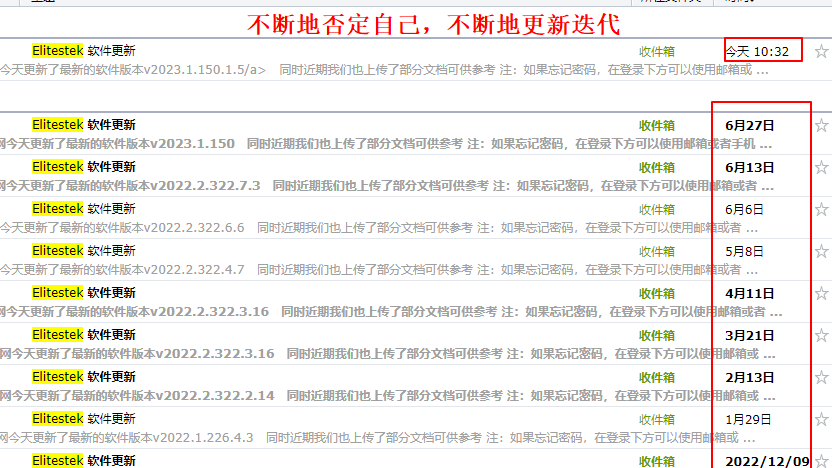This screenshot has width=832, height=468.
Task: Click the 1月29日 date
Action: (x=748, y=419)
